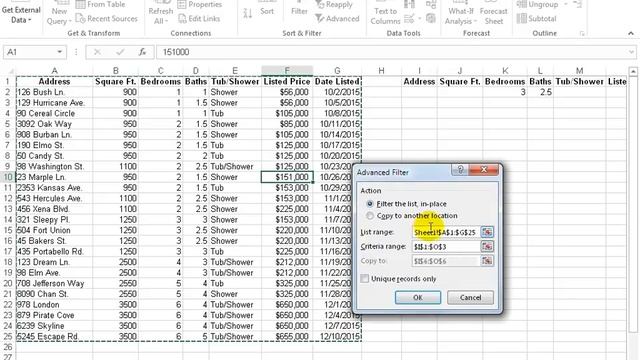Click the List range input field

click(445, 232)
